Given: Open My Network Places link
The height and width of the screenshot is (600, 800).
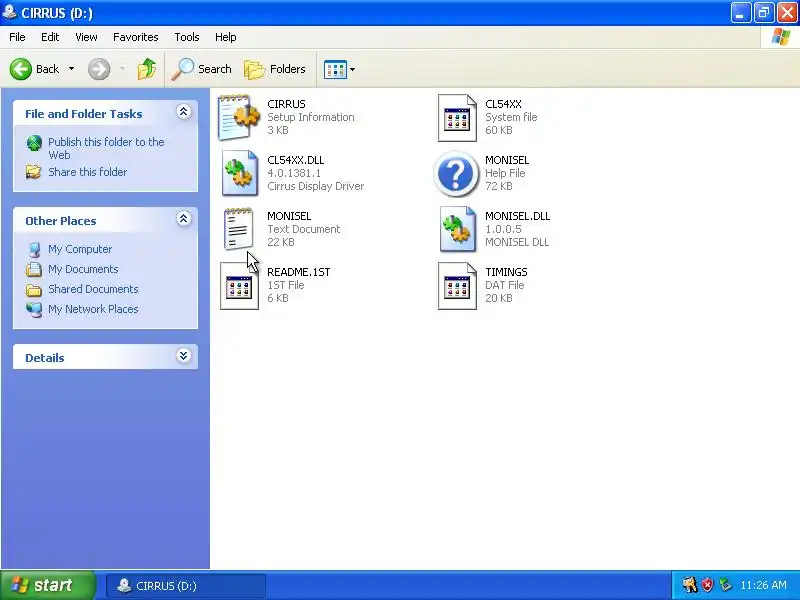Looking at the screenshot, I should tap(93, 309).
